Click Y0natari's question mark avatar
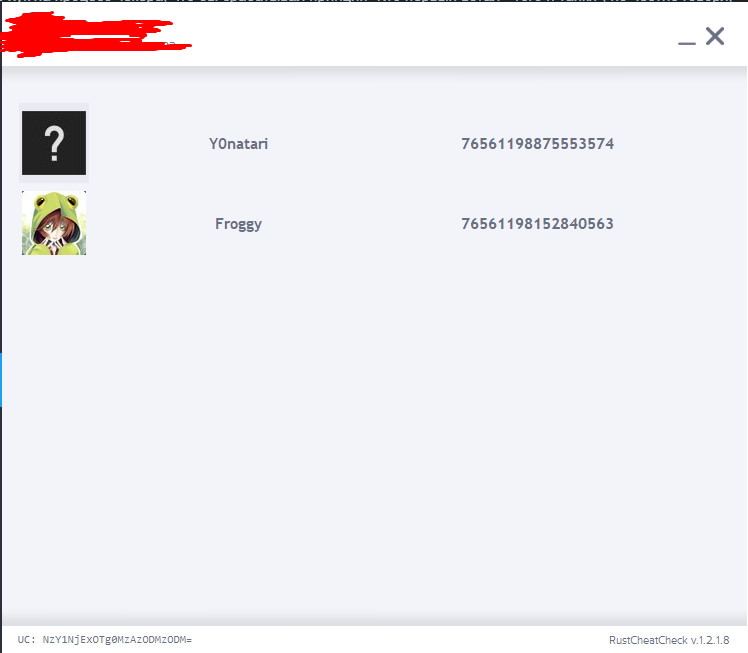 (54, 143)
